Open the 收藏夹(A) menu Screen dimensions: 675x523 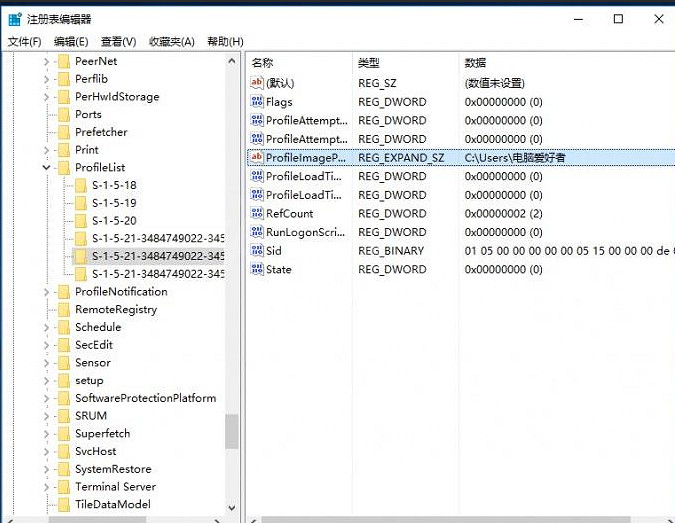pyautogui.click(x=172, y=41)
